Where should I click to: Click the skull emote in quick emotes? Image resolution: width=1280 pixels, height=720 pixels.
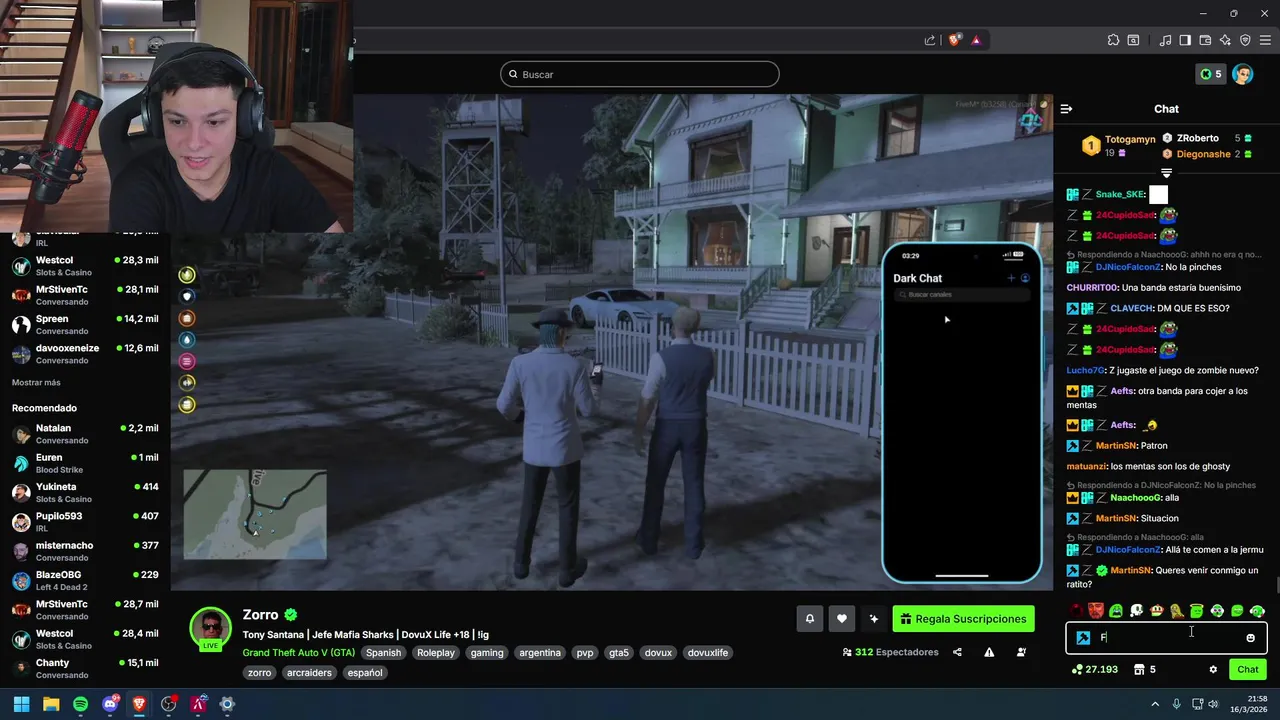1136,610
